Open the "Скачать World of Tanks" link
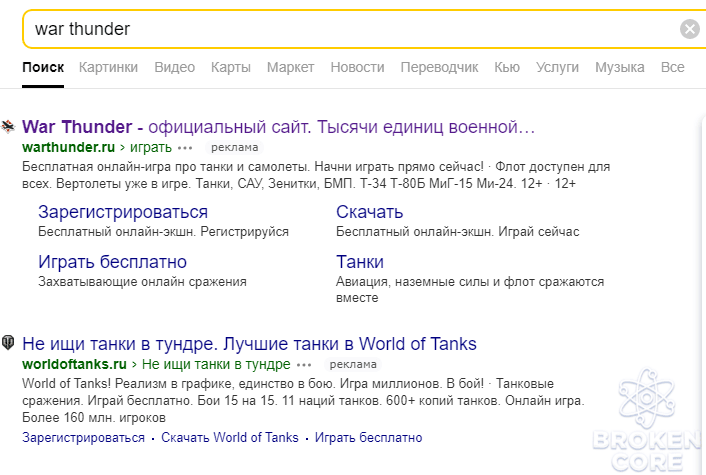 (230, 438)
